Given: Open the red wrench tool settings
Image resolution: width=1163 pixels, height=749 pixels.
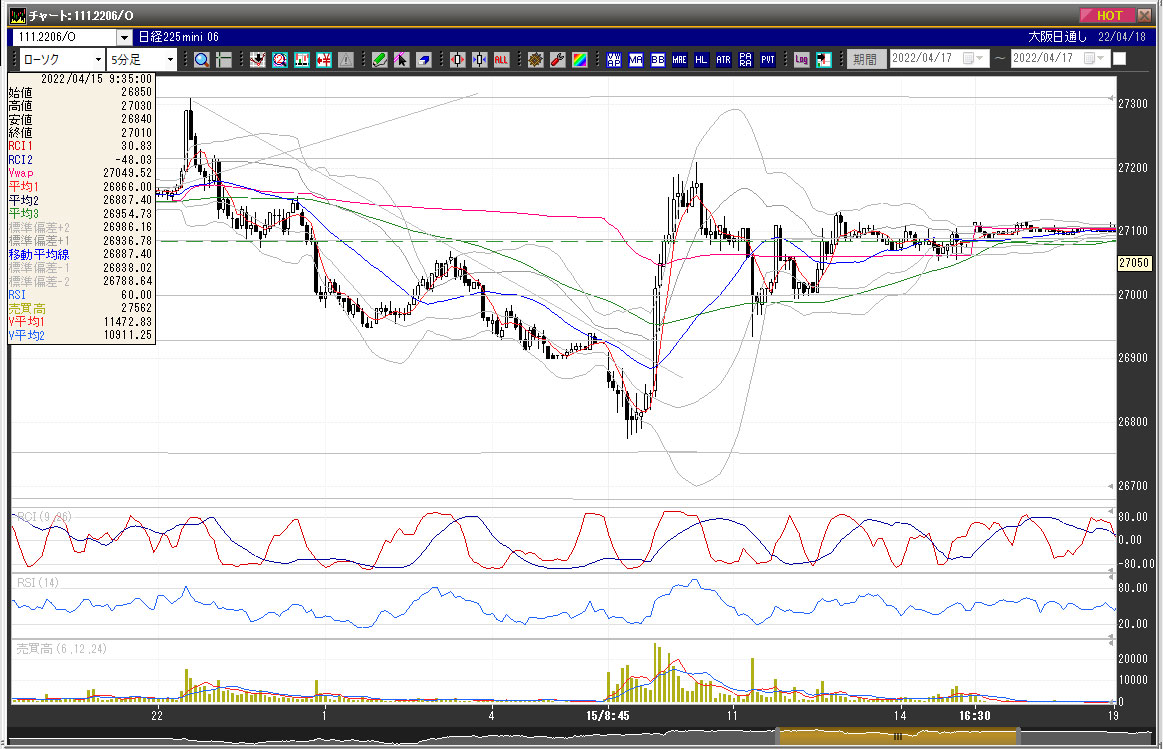Looking at the screenshot, I should click(558, 60).
